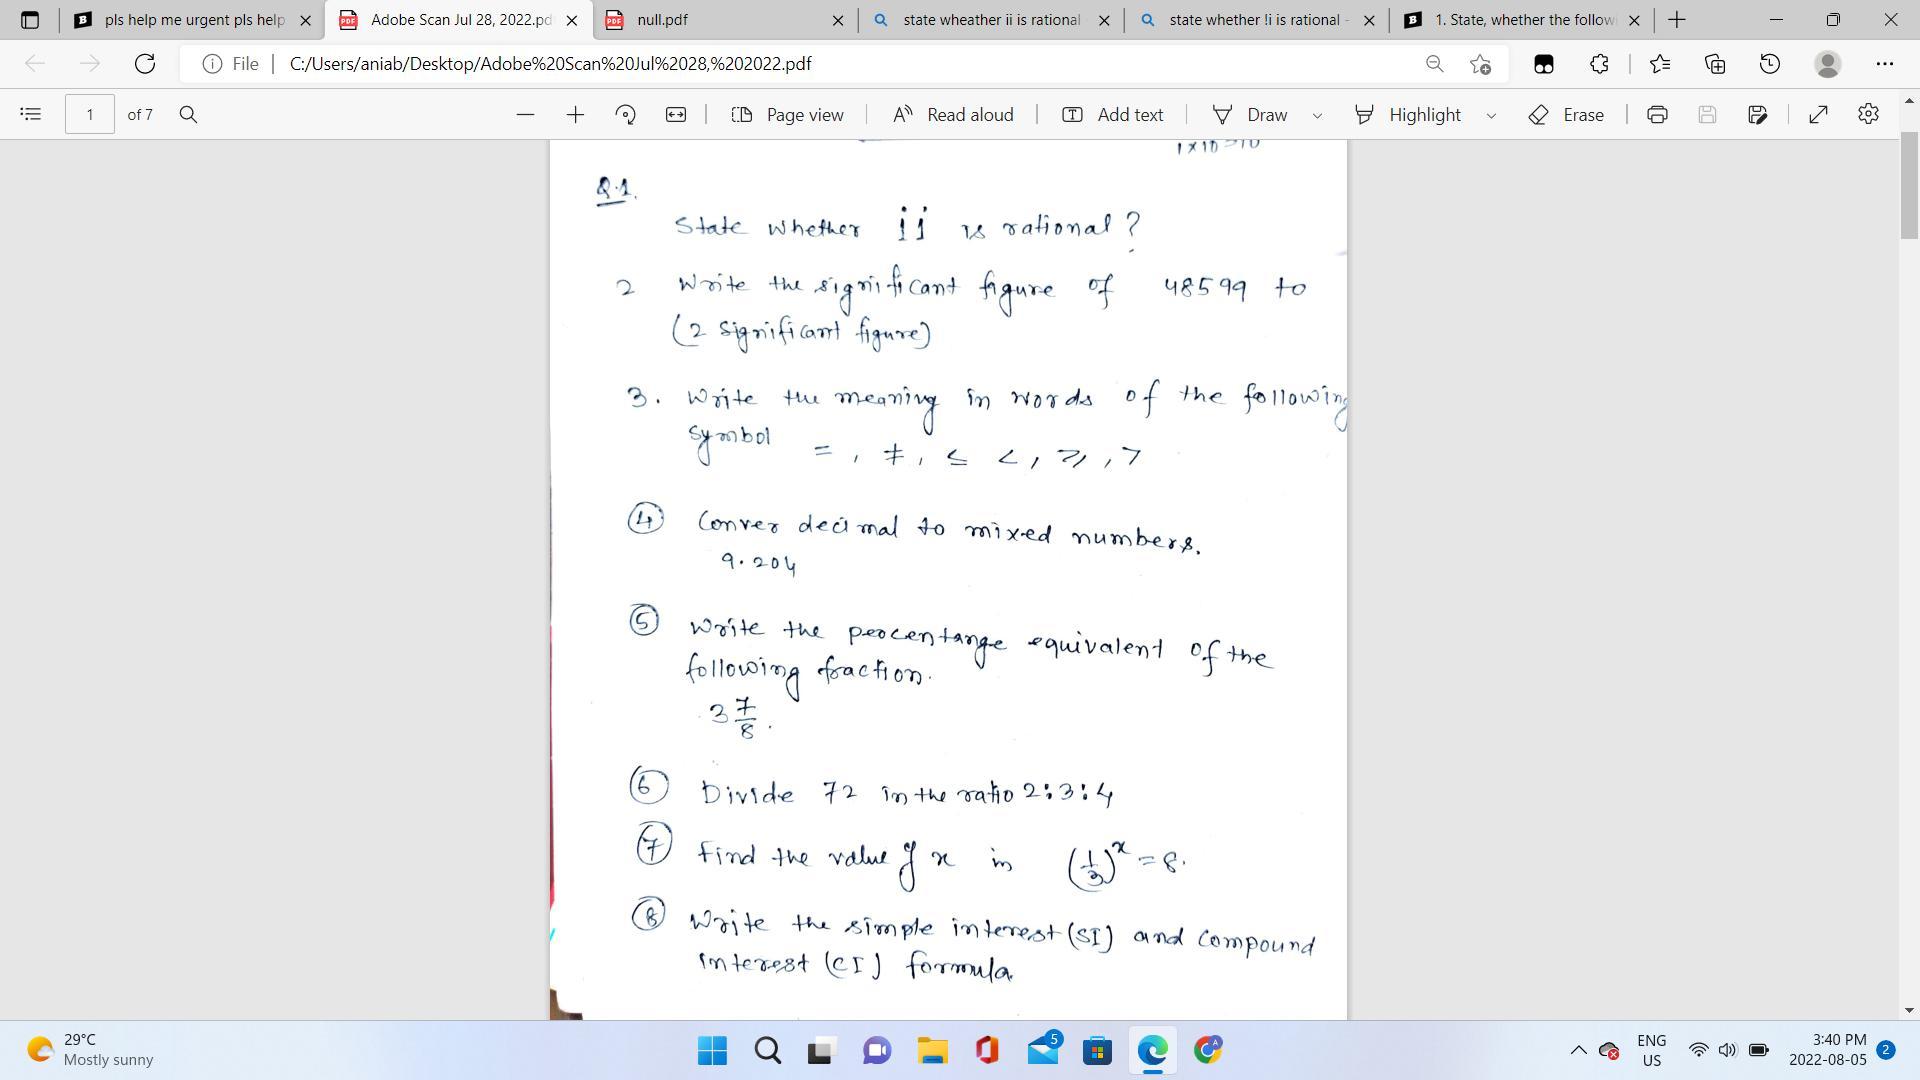Enter full screen PDF mode

click(x=1818, y=114)
